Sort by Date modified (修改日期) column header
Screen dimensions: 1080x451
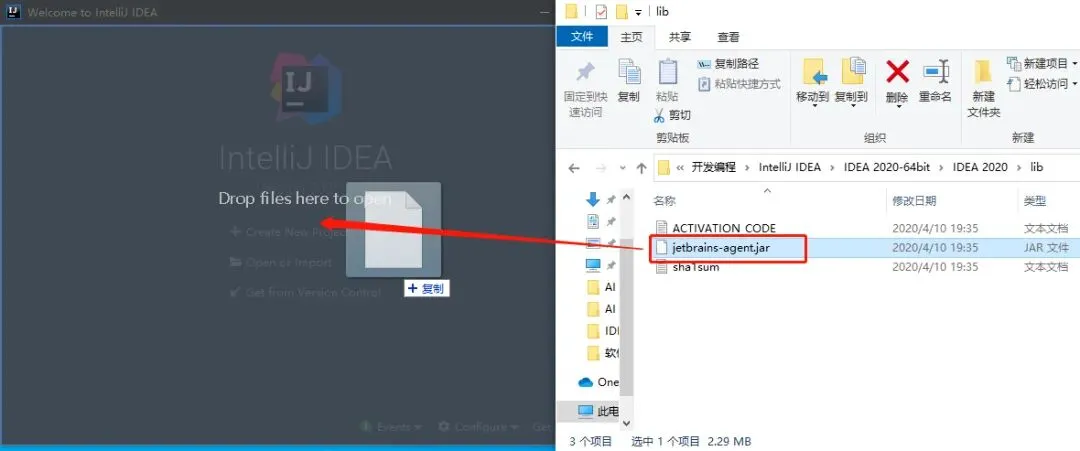[x=914, y=200]
